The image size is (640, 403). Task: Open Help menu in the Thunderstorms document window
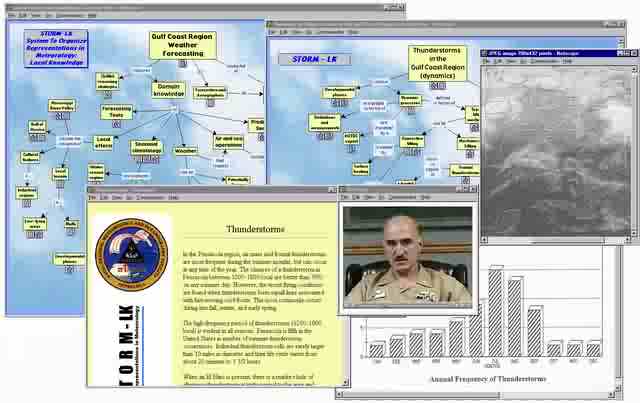click(x=173, y=197)
